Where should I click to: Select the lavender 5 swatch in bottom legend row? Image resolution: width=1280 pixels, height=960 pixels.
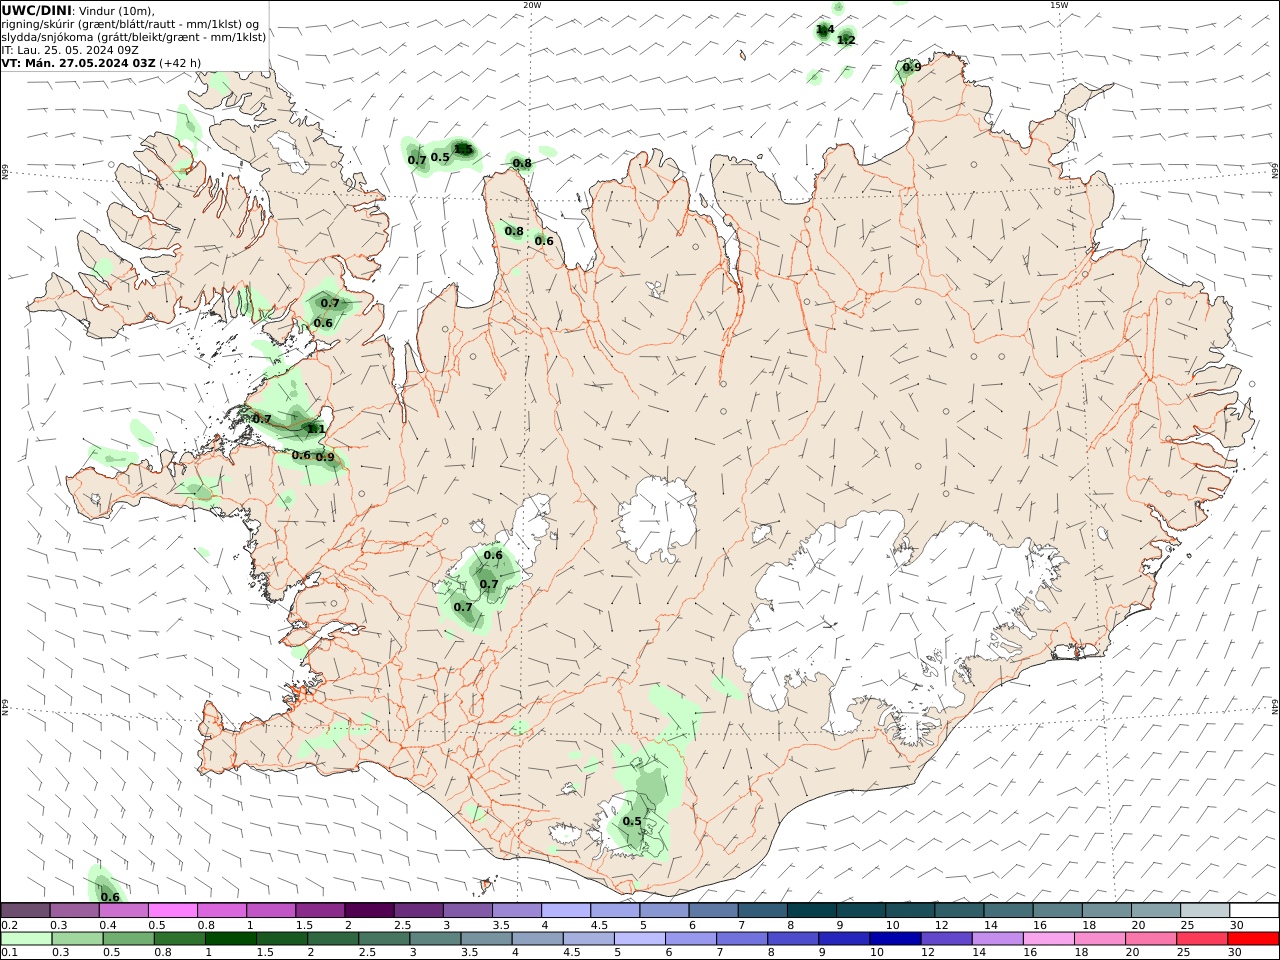[639, 938]
